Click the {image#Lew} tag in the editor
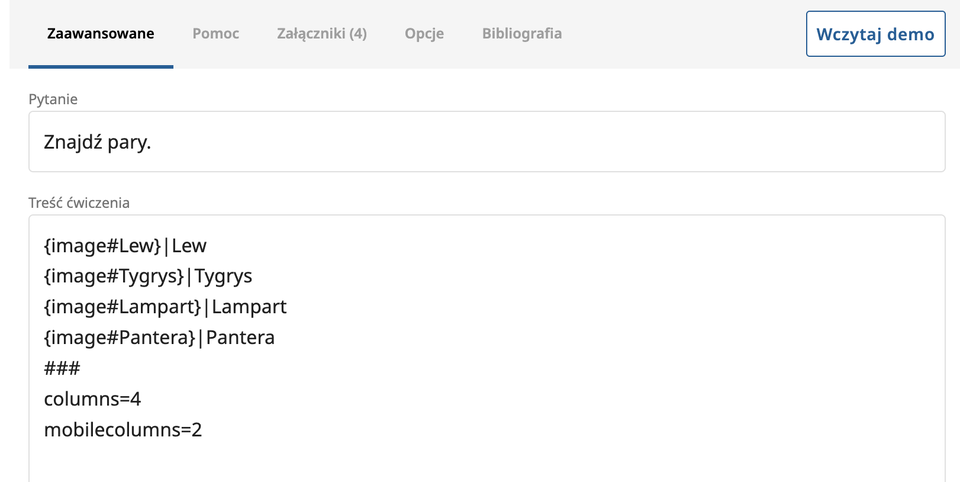The image size is (960, 482). pyautogui.click(x=101, y=246)
